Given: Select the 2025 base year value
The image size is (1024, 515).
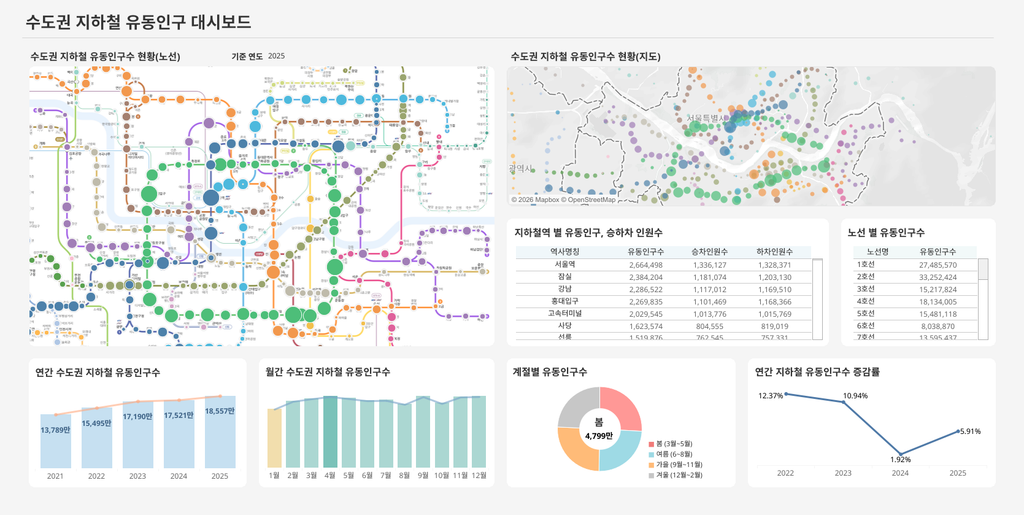Looking at the screenshot, I should coord(276,56).
